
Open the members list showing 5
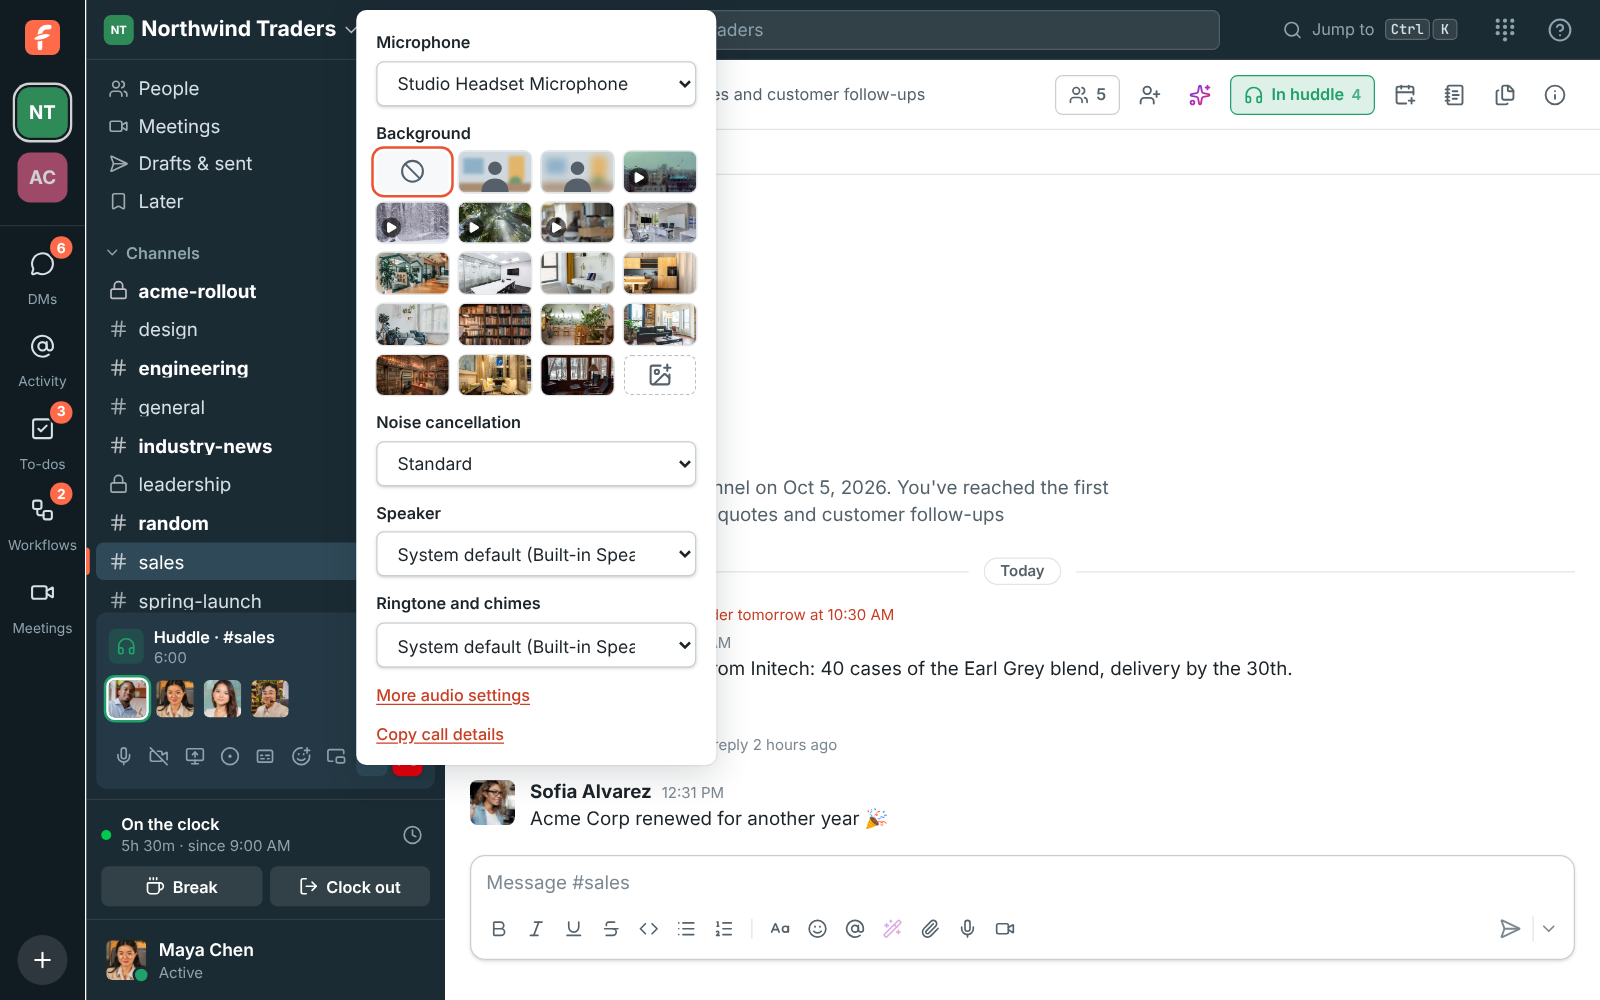point(1087,95)
